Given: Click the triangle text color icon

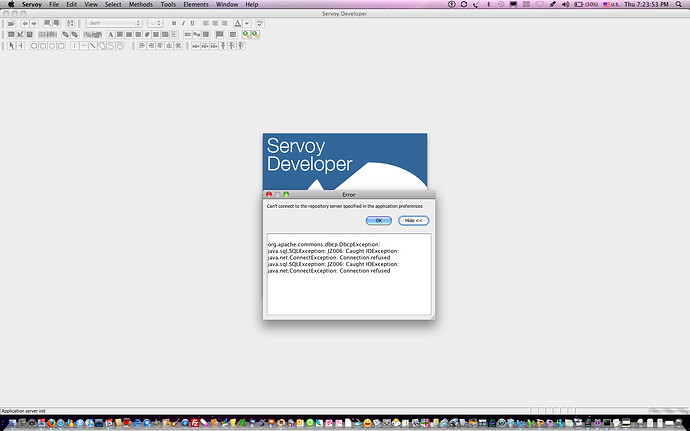Looking at the screenshot, I should click(x=238, y=23).
